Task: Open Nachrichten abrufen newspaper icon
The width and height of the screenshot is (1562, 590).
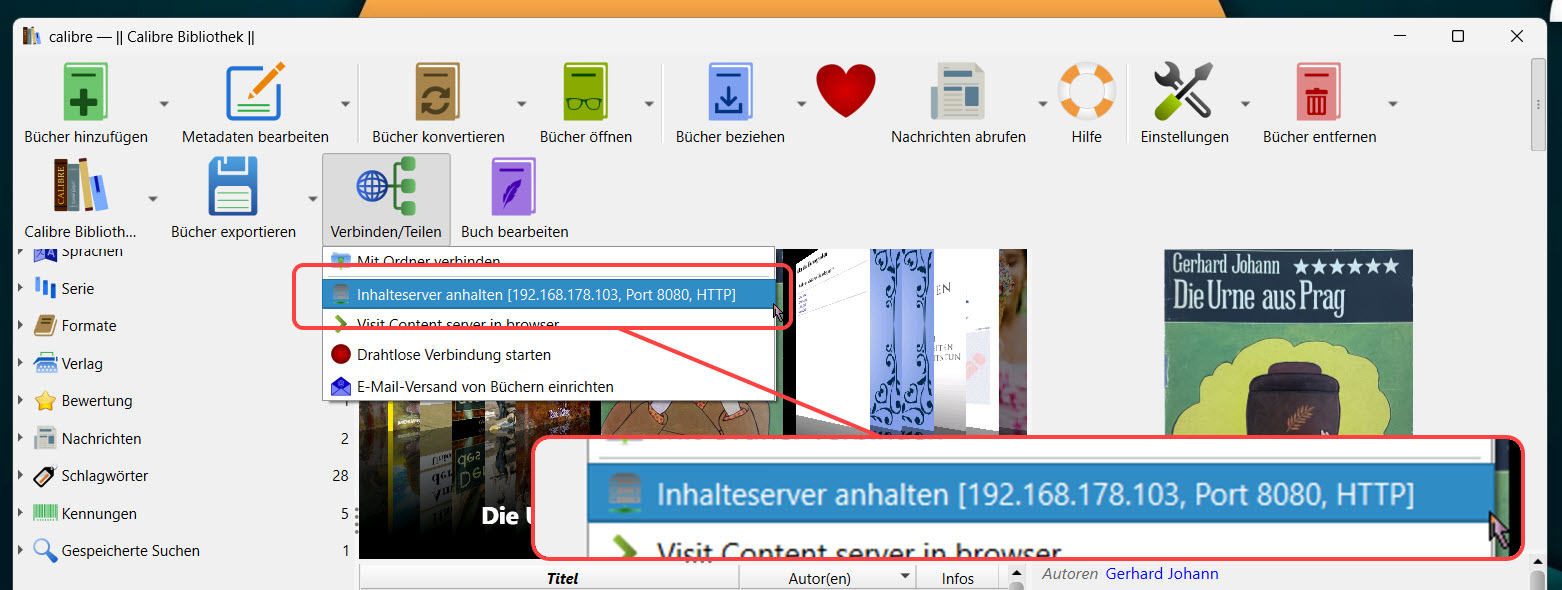Action: [958, 92]
